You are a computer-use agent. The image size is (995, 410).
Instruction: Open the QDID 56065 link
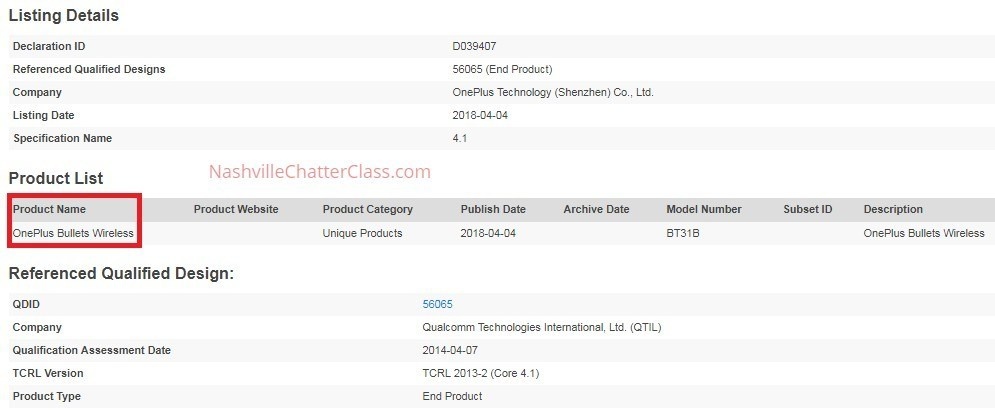[x=438, y=304]
